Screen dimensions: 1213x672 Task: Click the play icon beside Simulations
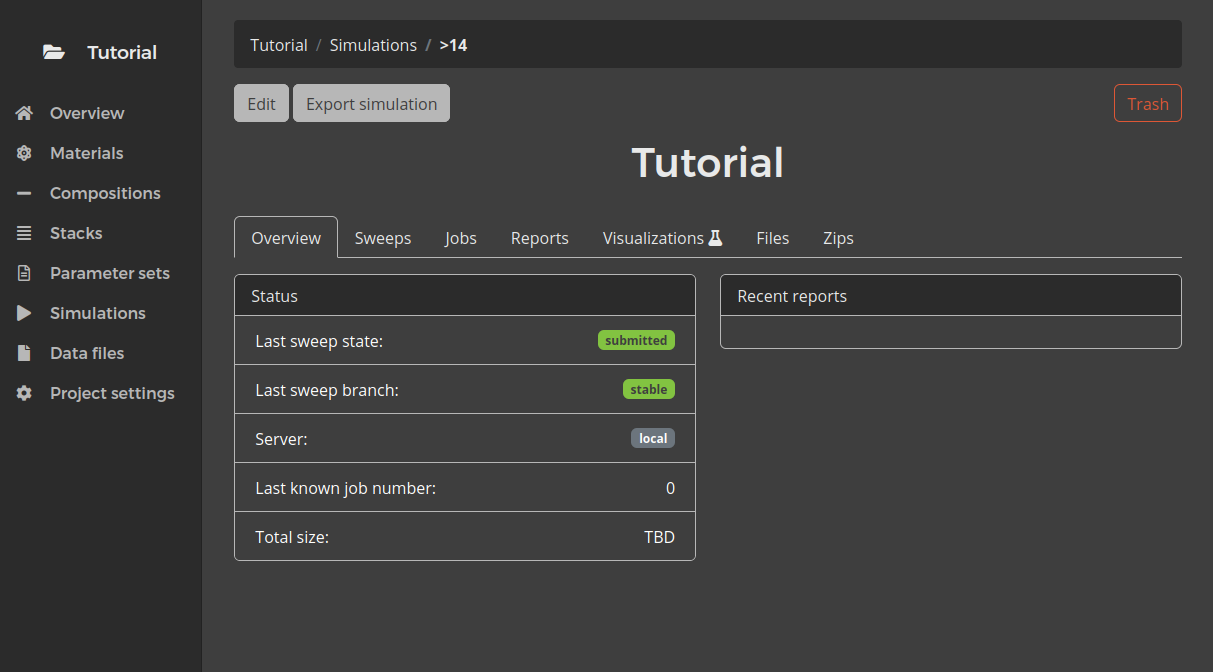tap(25, 313)
